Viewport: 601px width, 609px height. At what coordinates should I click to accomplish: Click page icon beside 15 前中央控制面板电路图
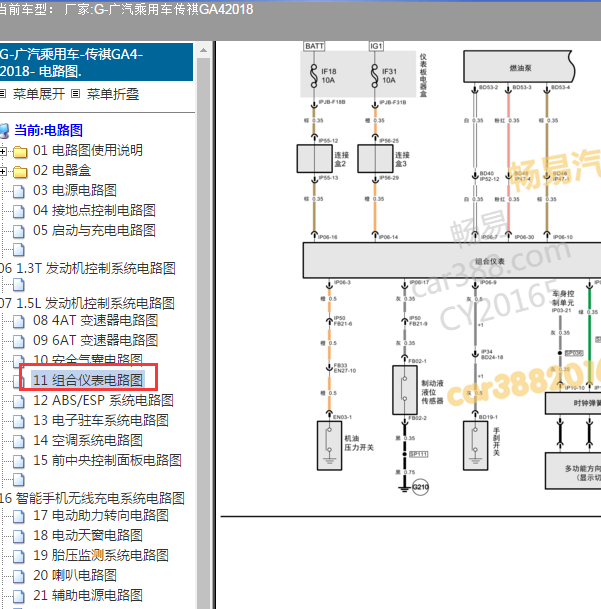(x=19, y=461)
